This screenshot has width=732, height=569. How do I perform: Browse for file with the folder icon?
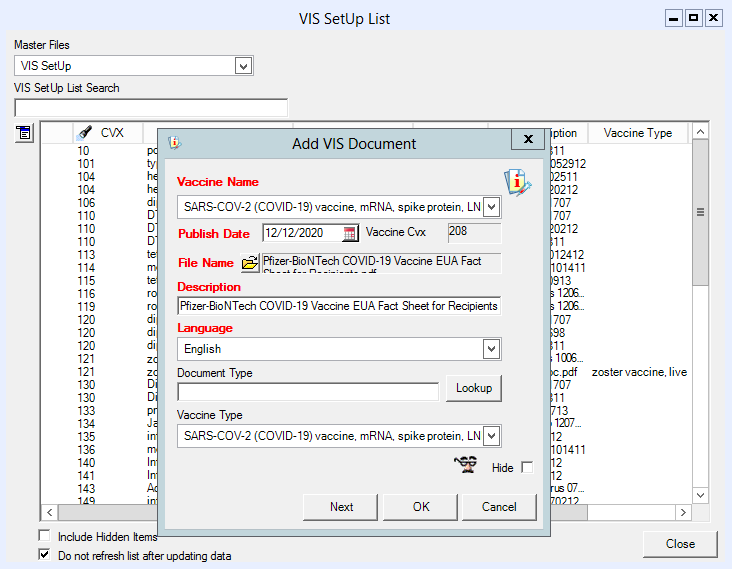click(x=250, y=263)
